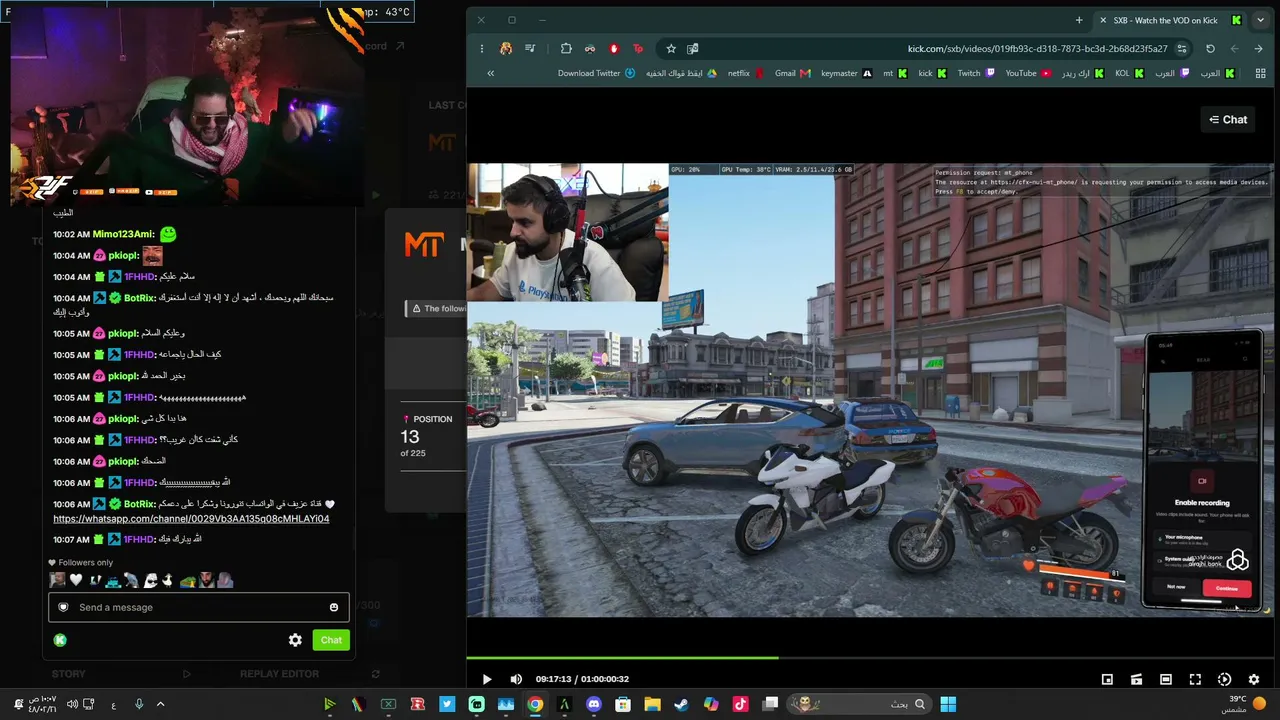Select the REPLAY EDITOR tab
The height and width of the screenshot is (720, 1280).
click(x=279, y=674)
